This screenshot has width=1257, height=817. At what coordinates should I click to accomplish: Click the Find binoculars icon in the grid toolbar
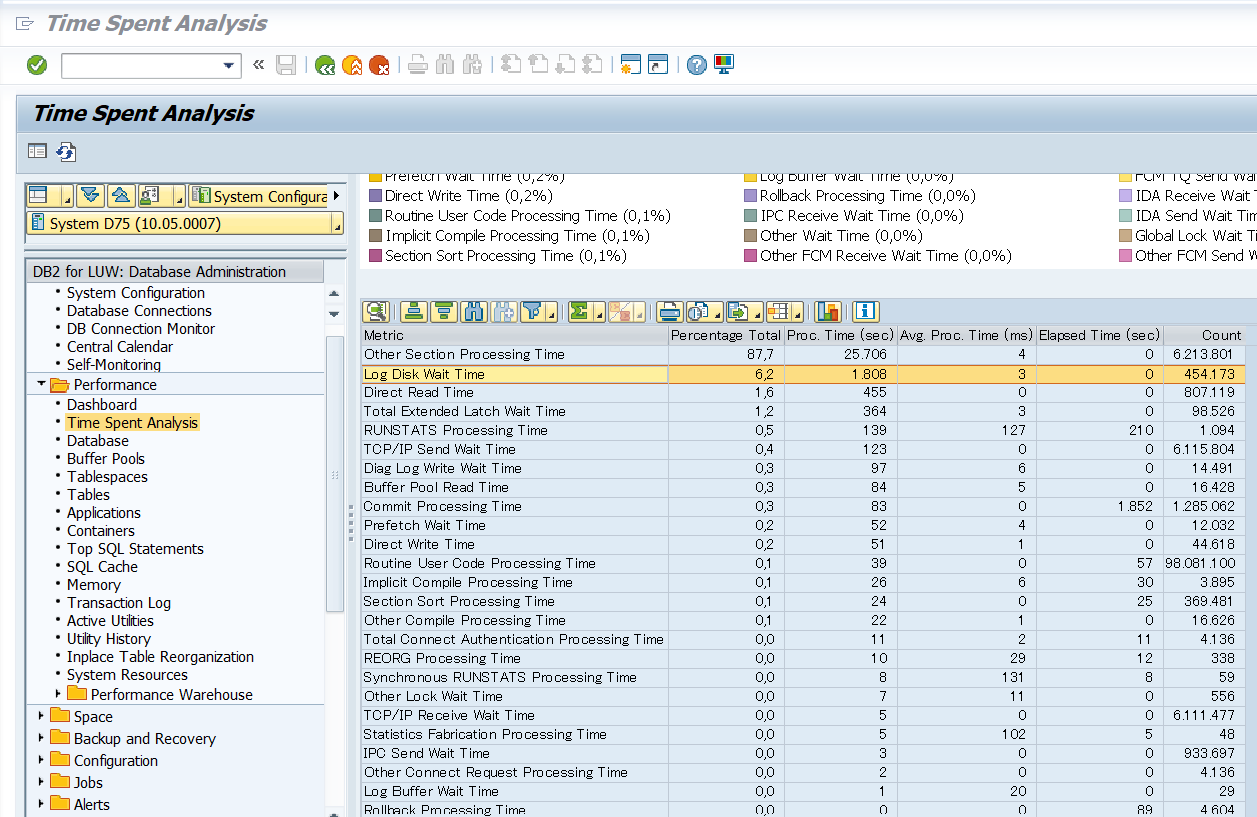(x=473, y=311)
